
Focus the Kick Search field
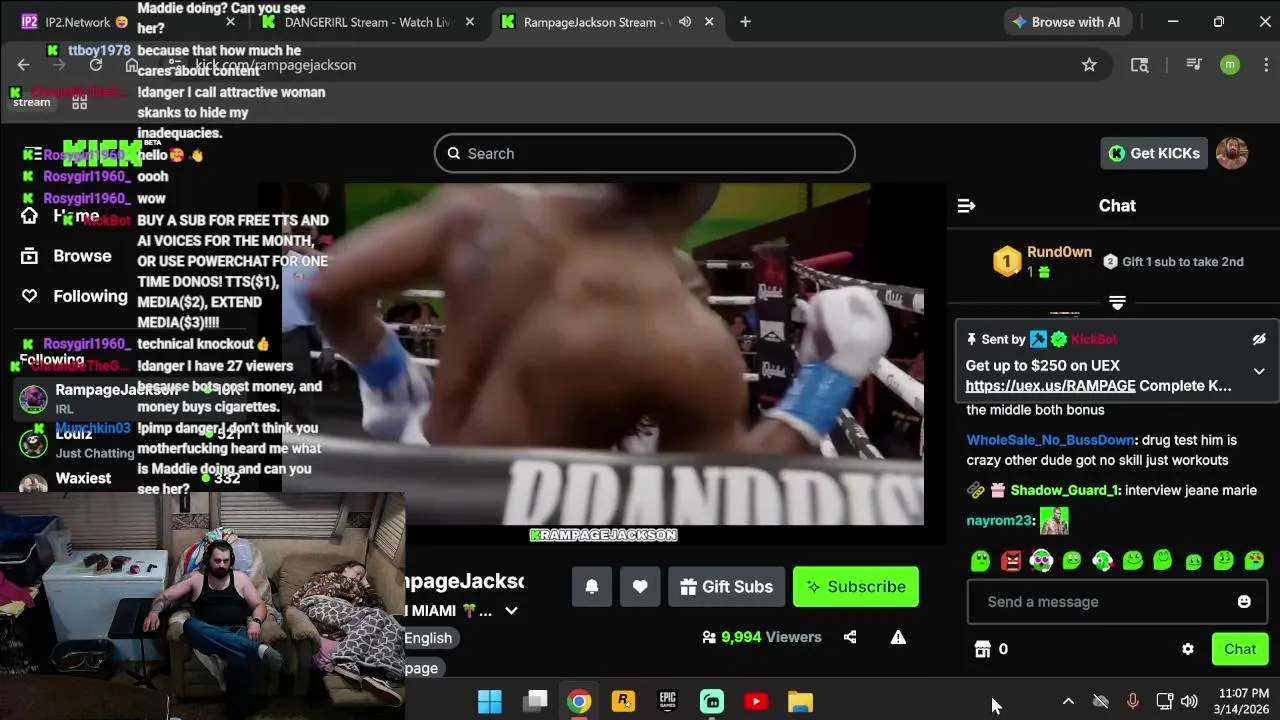coord(645,153)
